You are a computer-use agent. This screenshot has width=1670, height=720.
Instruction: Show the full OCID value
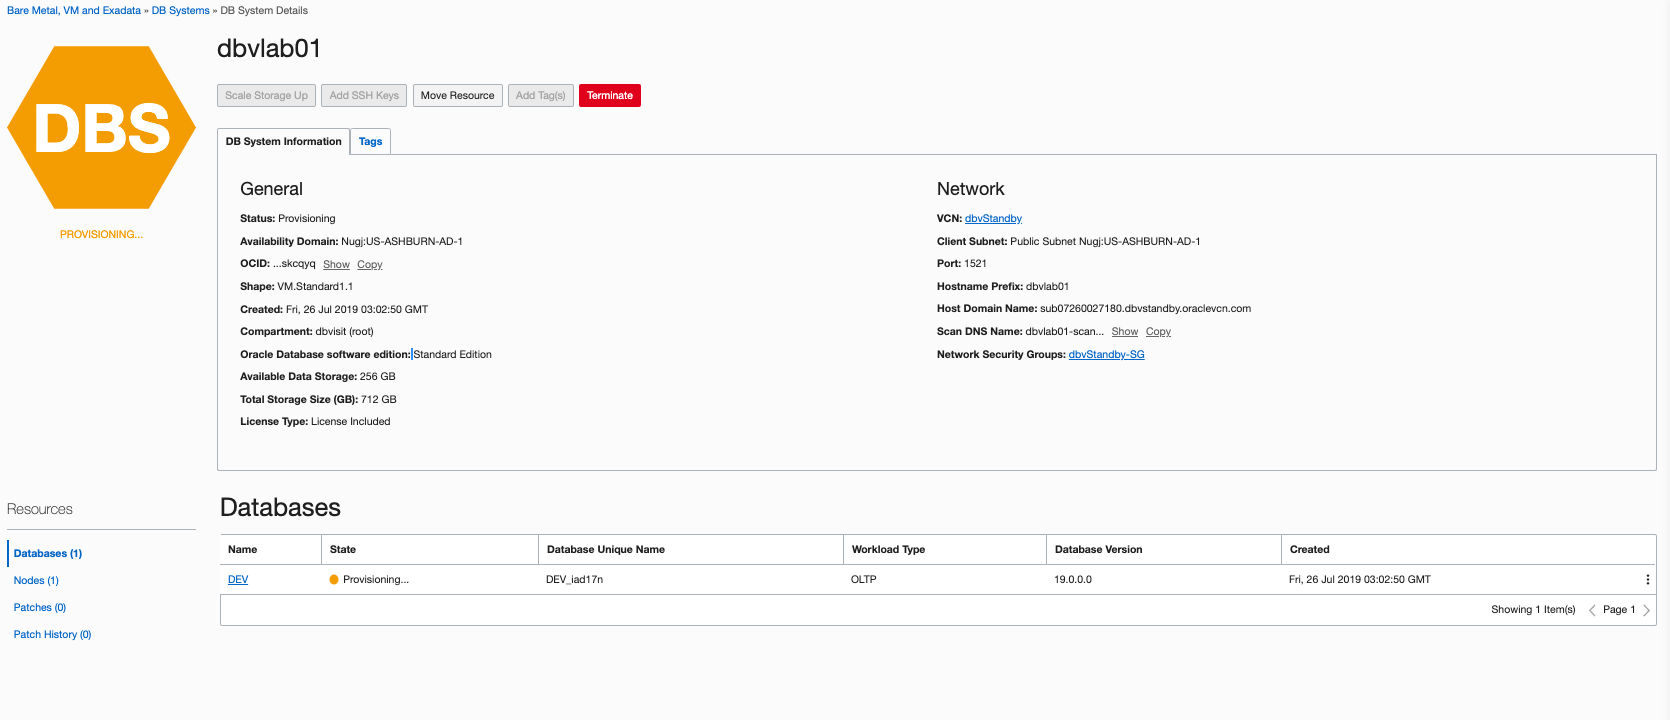point(336,265)
